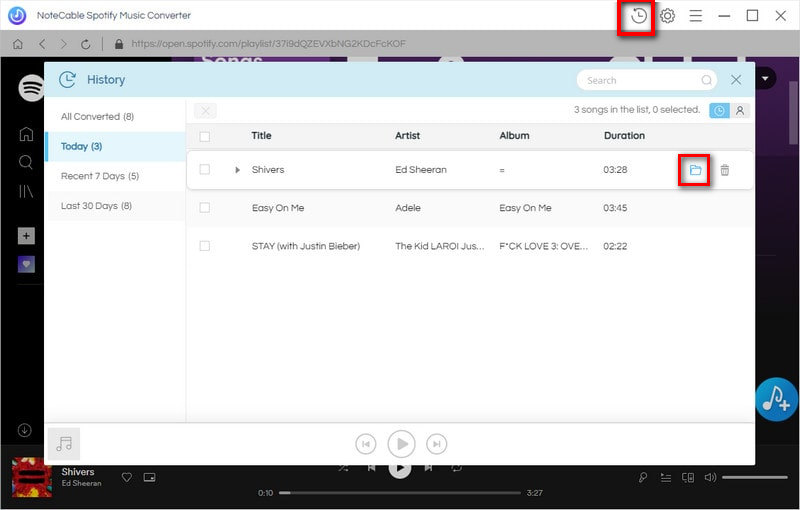The image size is (800, 510).
Task: Open the History clock icon in title bar
Action: (x=638, y=16)
